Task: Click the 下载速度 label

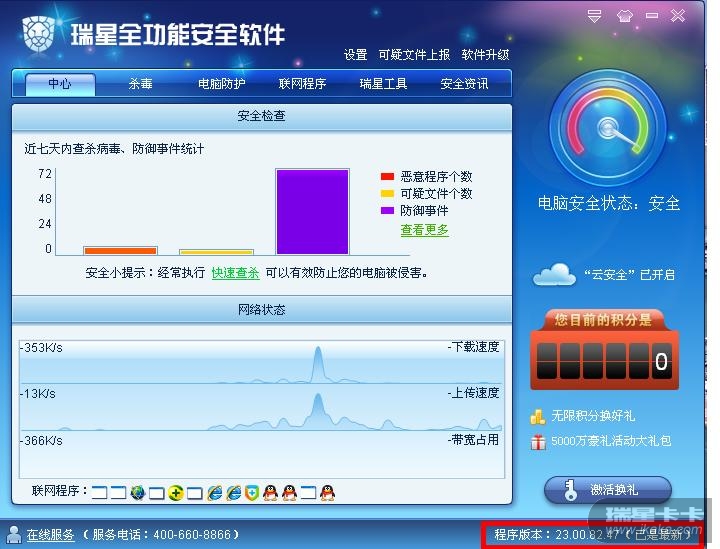Action: pos(474,347)
